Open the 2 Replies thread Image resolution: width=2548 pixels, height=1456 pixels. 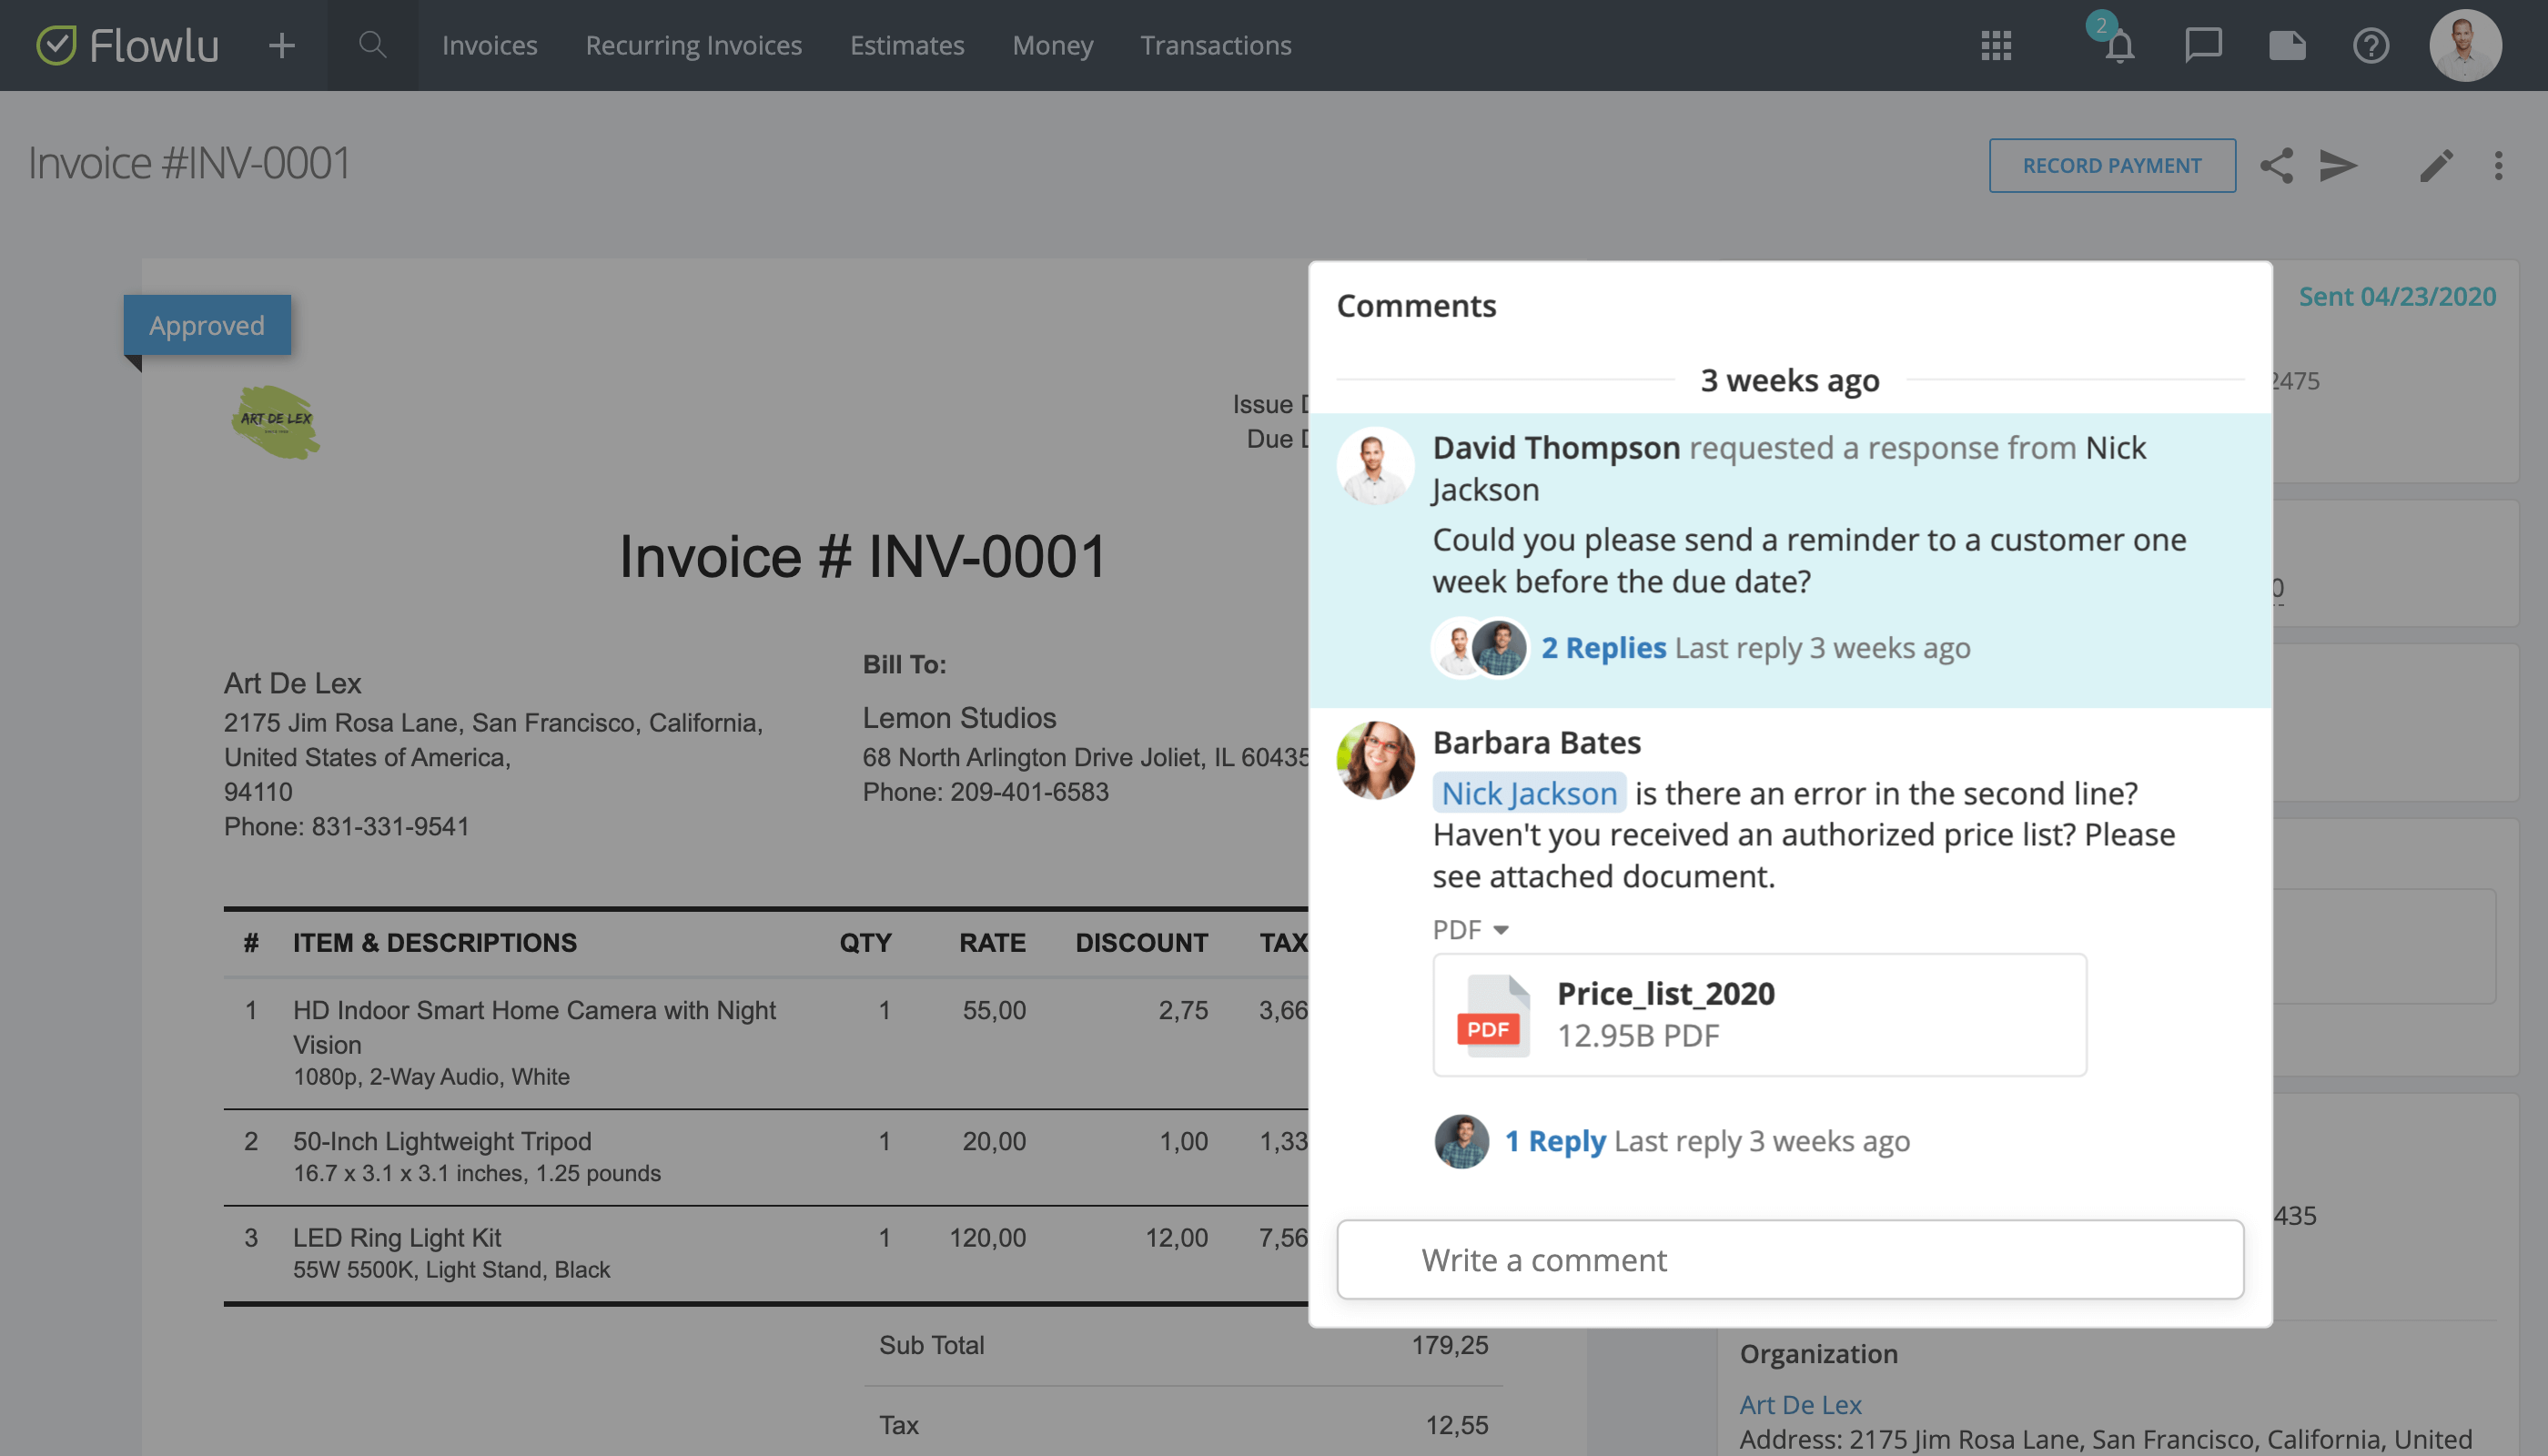(x=1603, y=647)
